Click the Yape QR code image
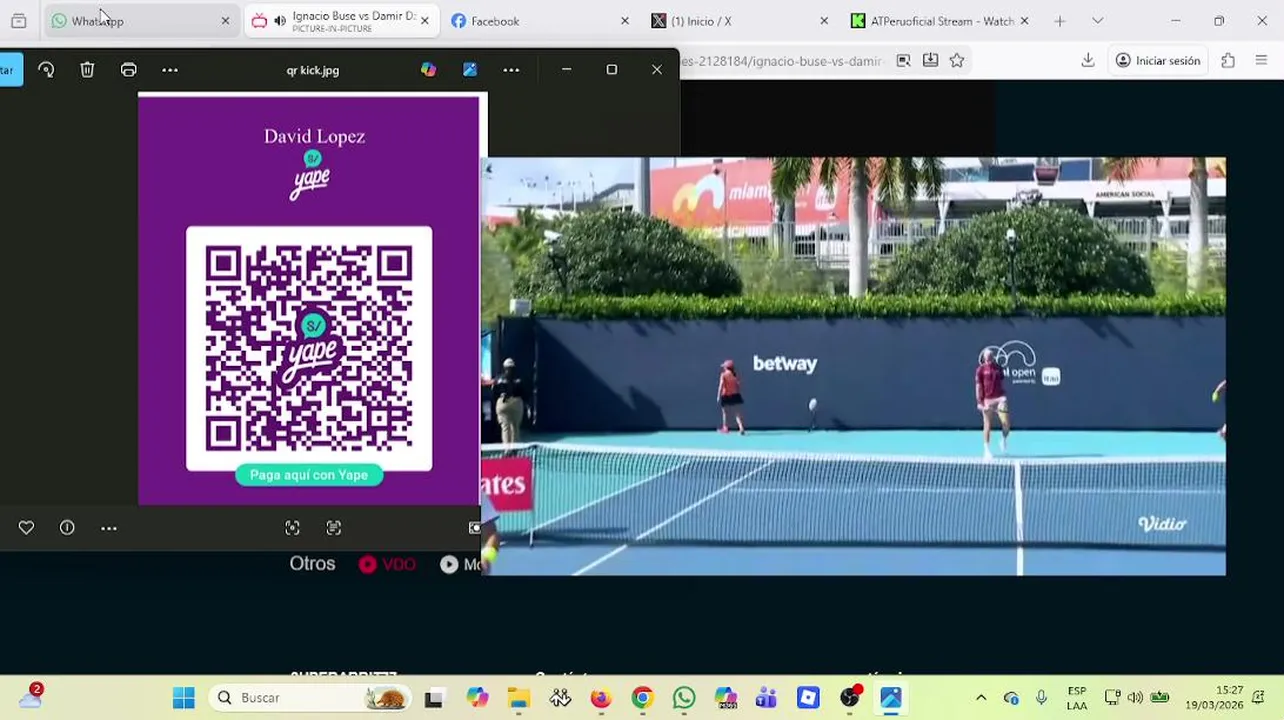This screenshot has width=1284, height=720. coord(309,348)
